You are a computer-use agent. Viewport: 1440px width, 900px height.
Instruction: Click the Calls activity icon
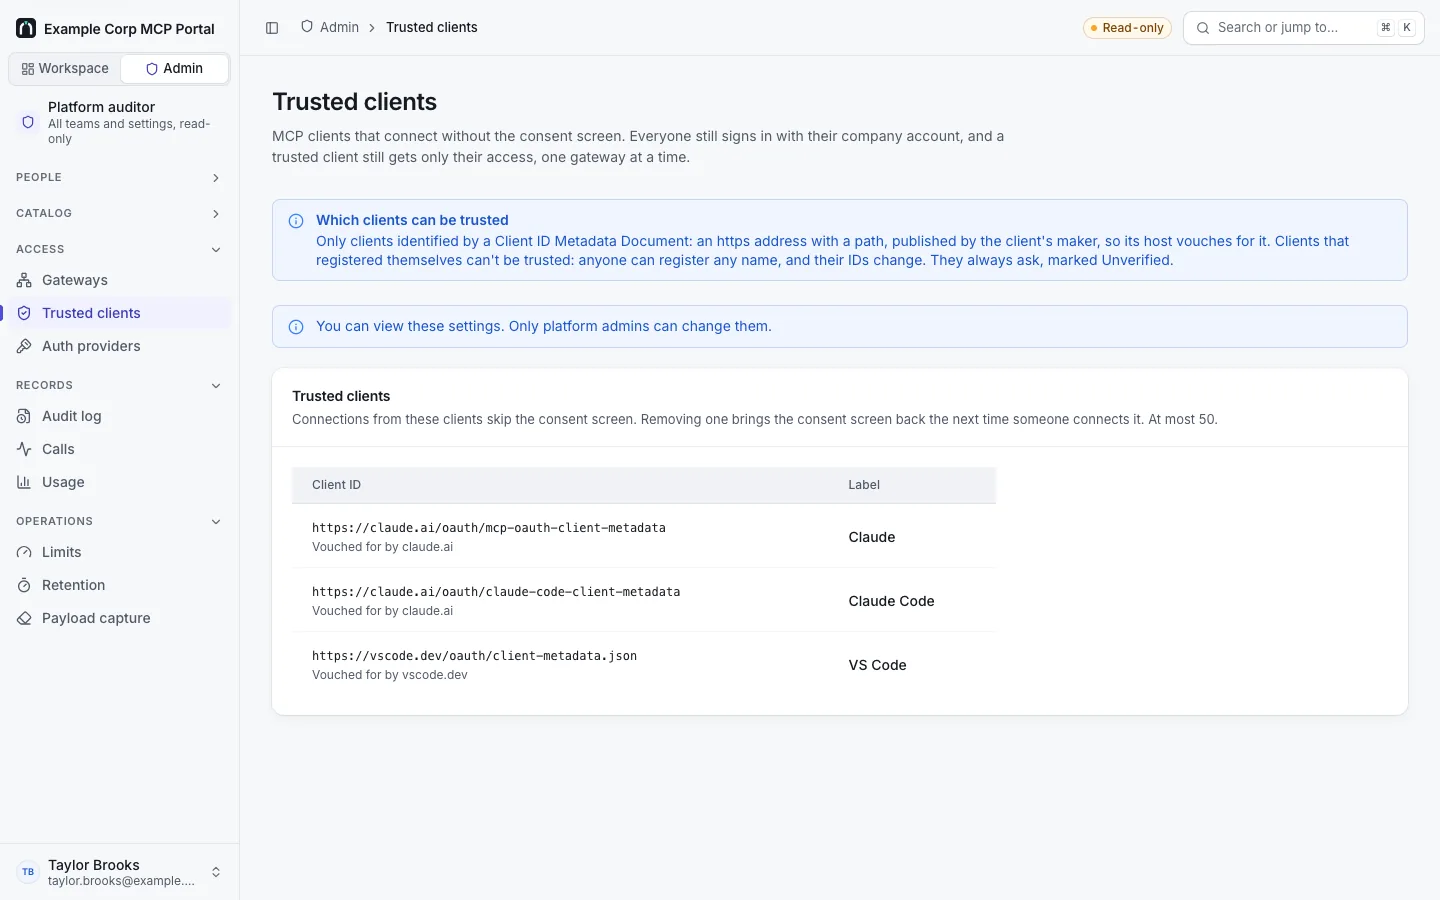coord(24,449)
